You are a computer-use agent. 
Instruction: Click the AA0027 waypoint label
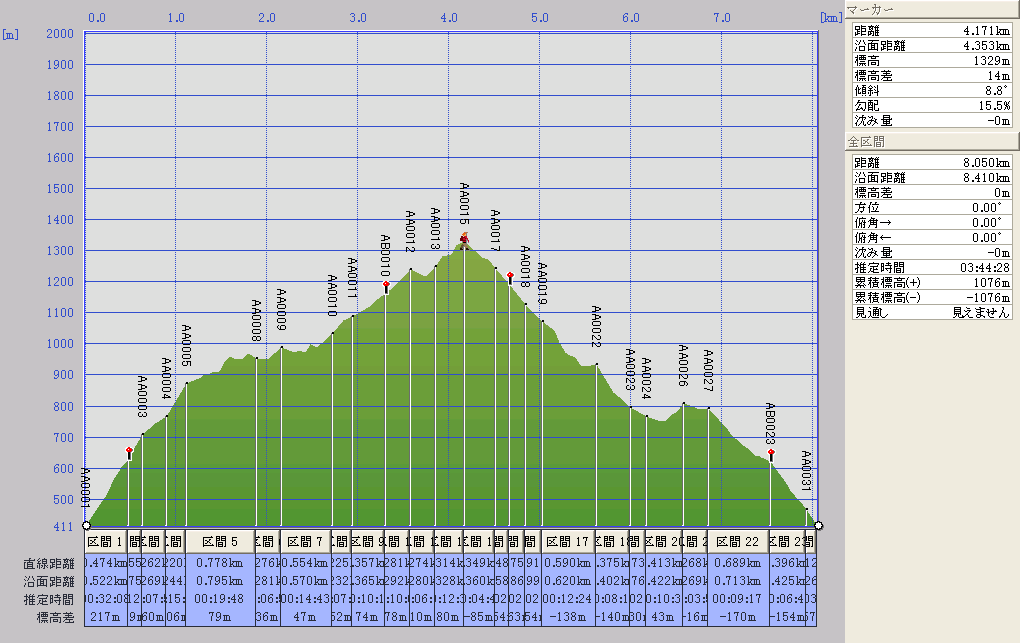coord(708,372)
